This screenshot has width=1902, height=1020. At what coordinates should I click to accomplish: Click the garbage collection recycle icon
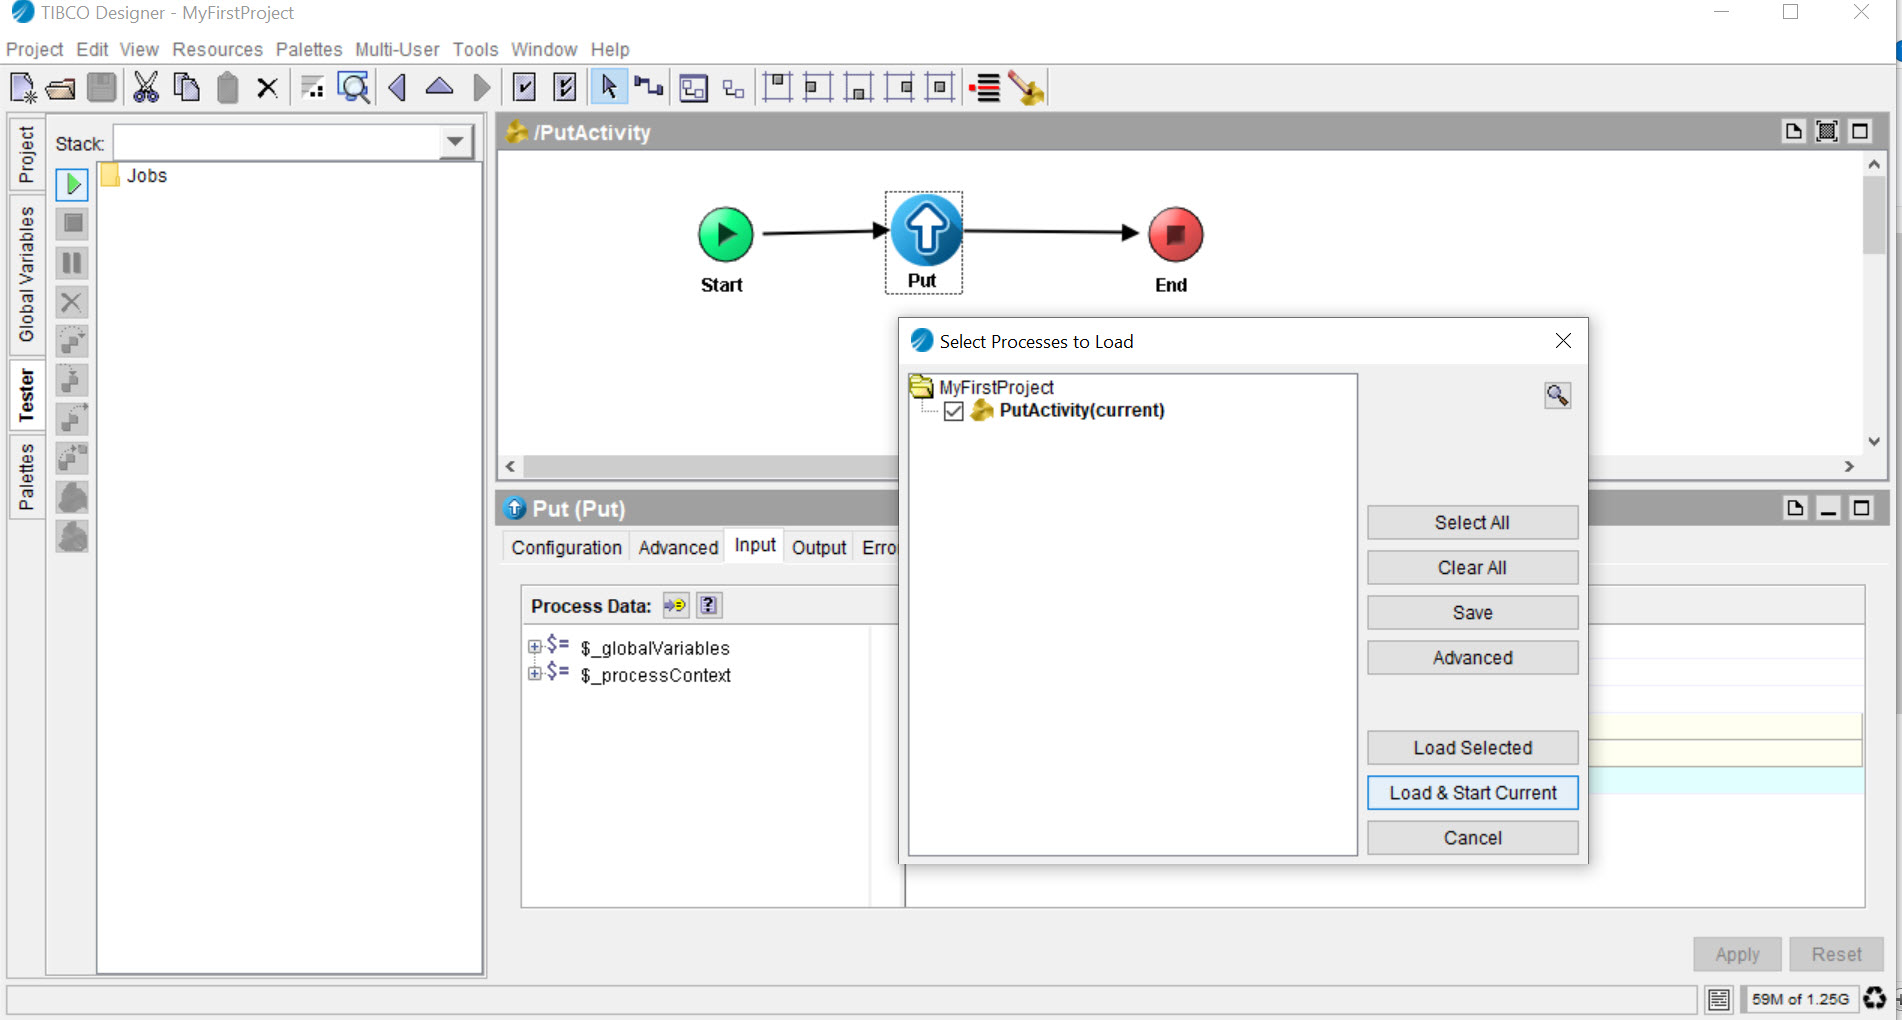(x=1874, y=998)
